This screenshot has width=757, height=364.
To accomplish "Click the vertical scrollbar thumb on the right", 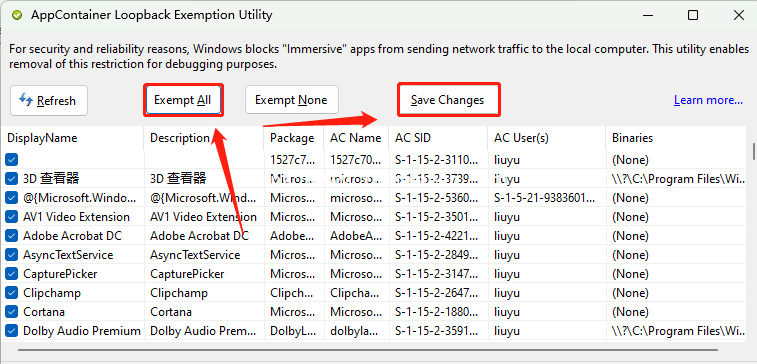I will click(754, 151).
